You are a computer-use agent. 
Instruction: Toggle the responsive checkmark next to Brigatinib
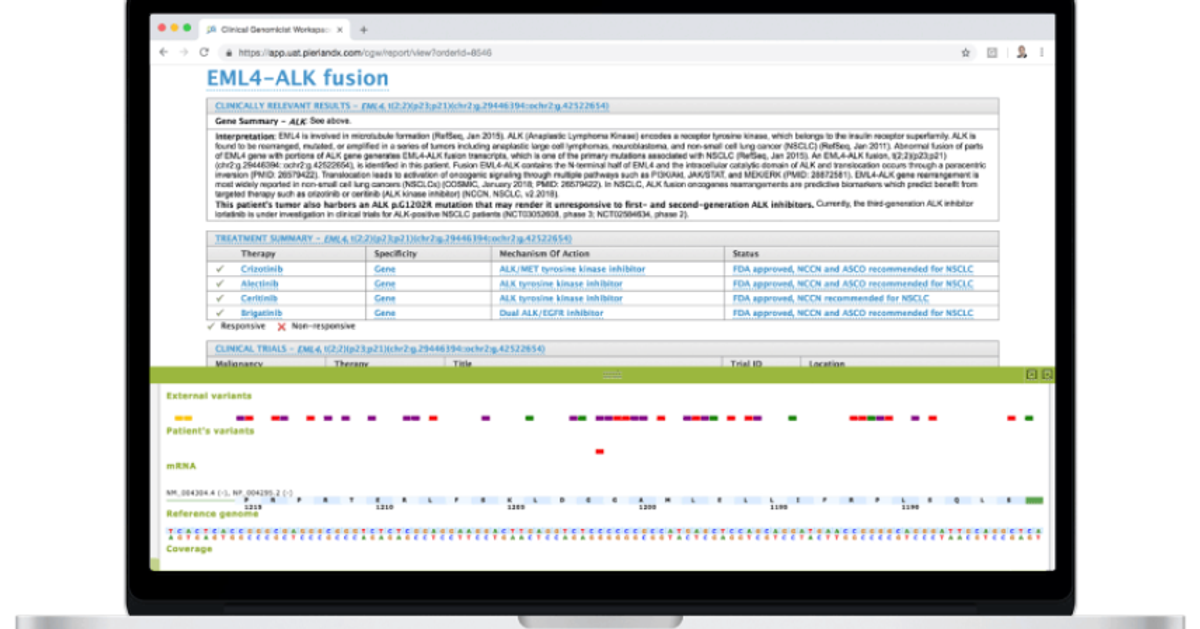tap(219, 312)
